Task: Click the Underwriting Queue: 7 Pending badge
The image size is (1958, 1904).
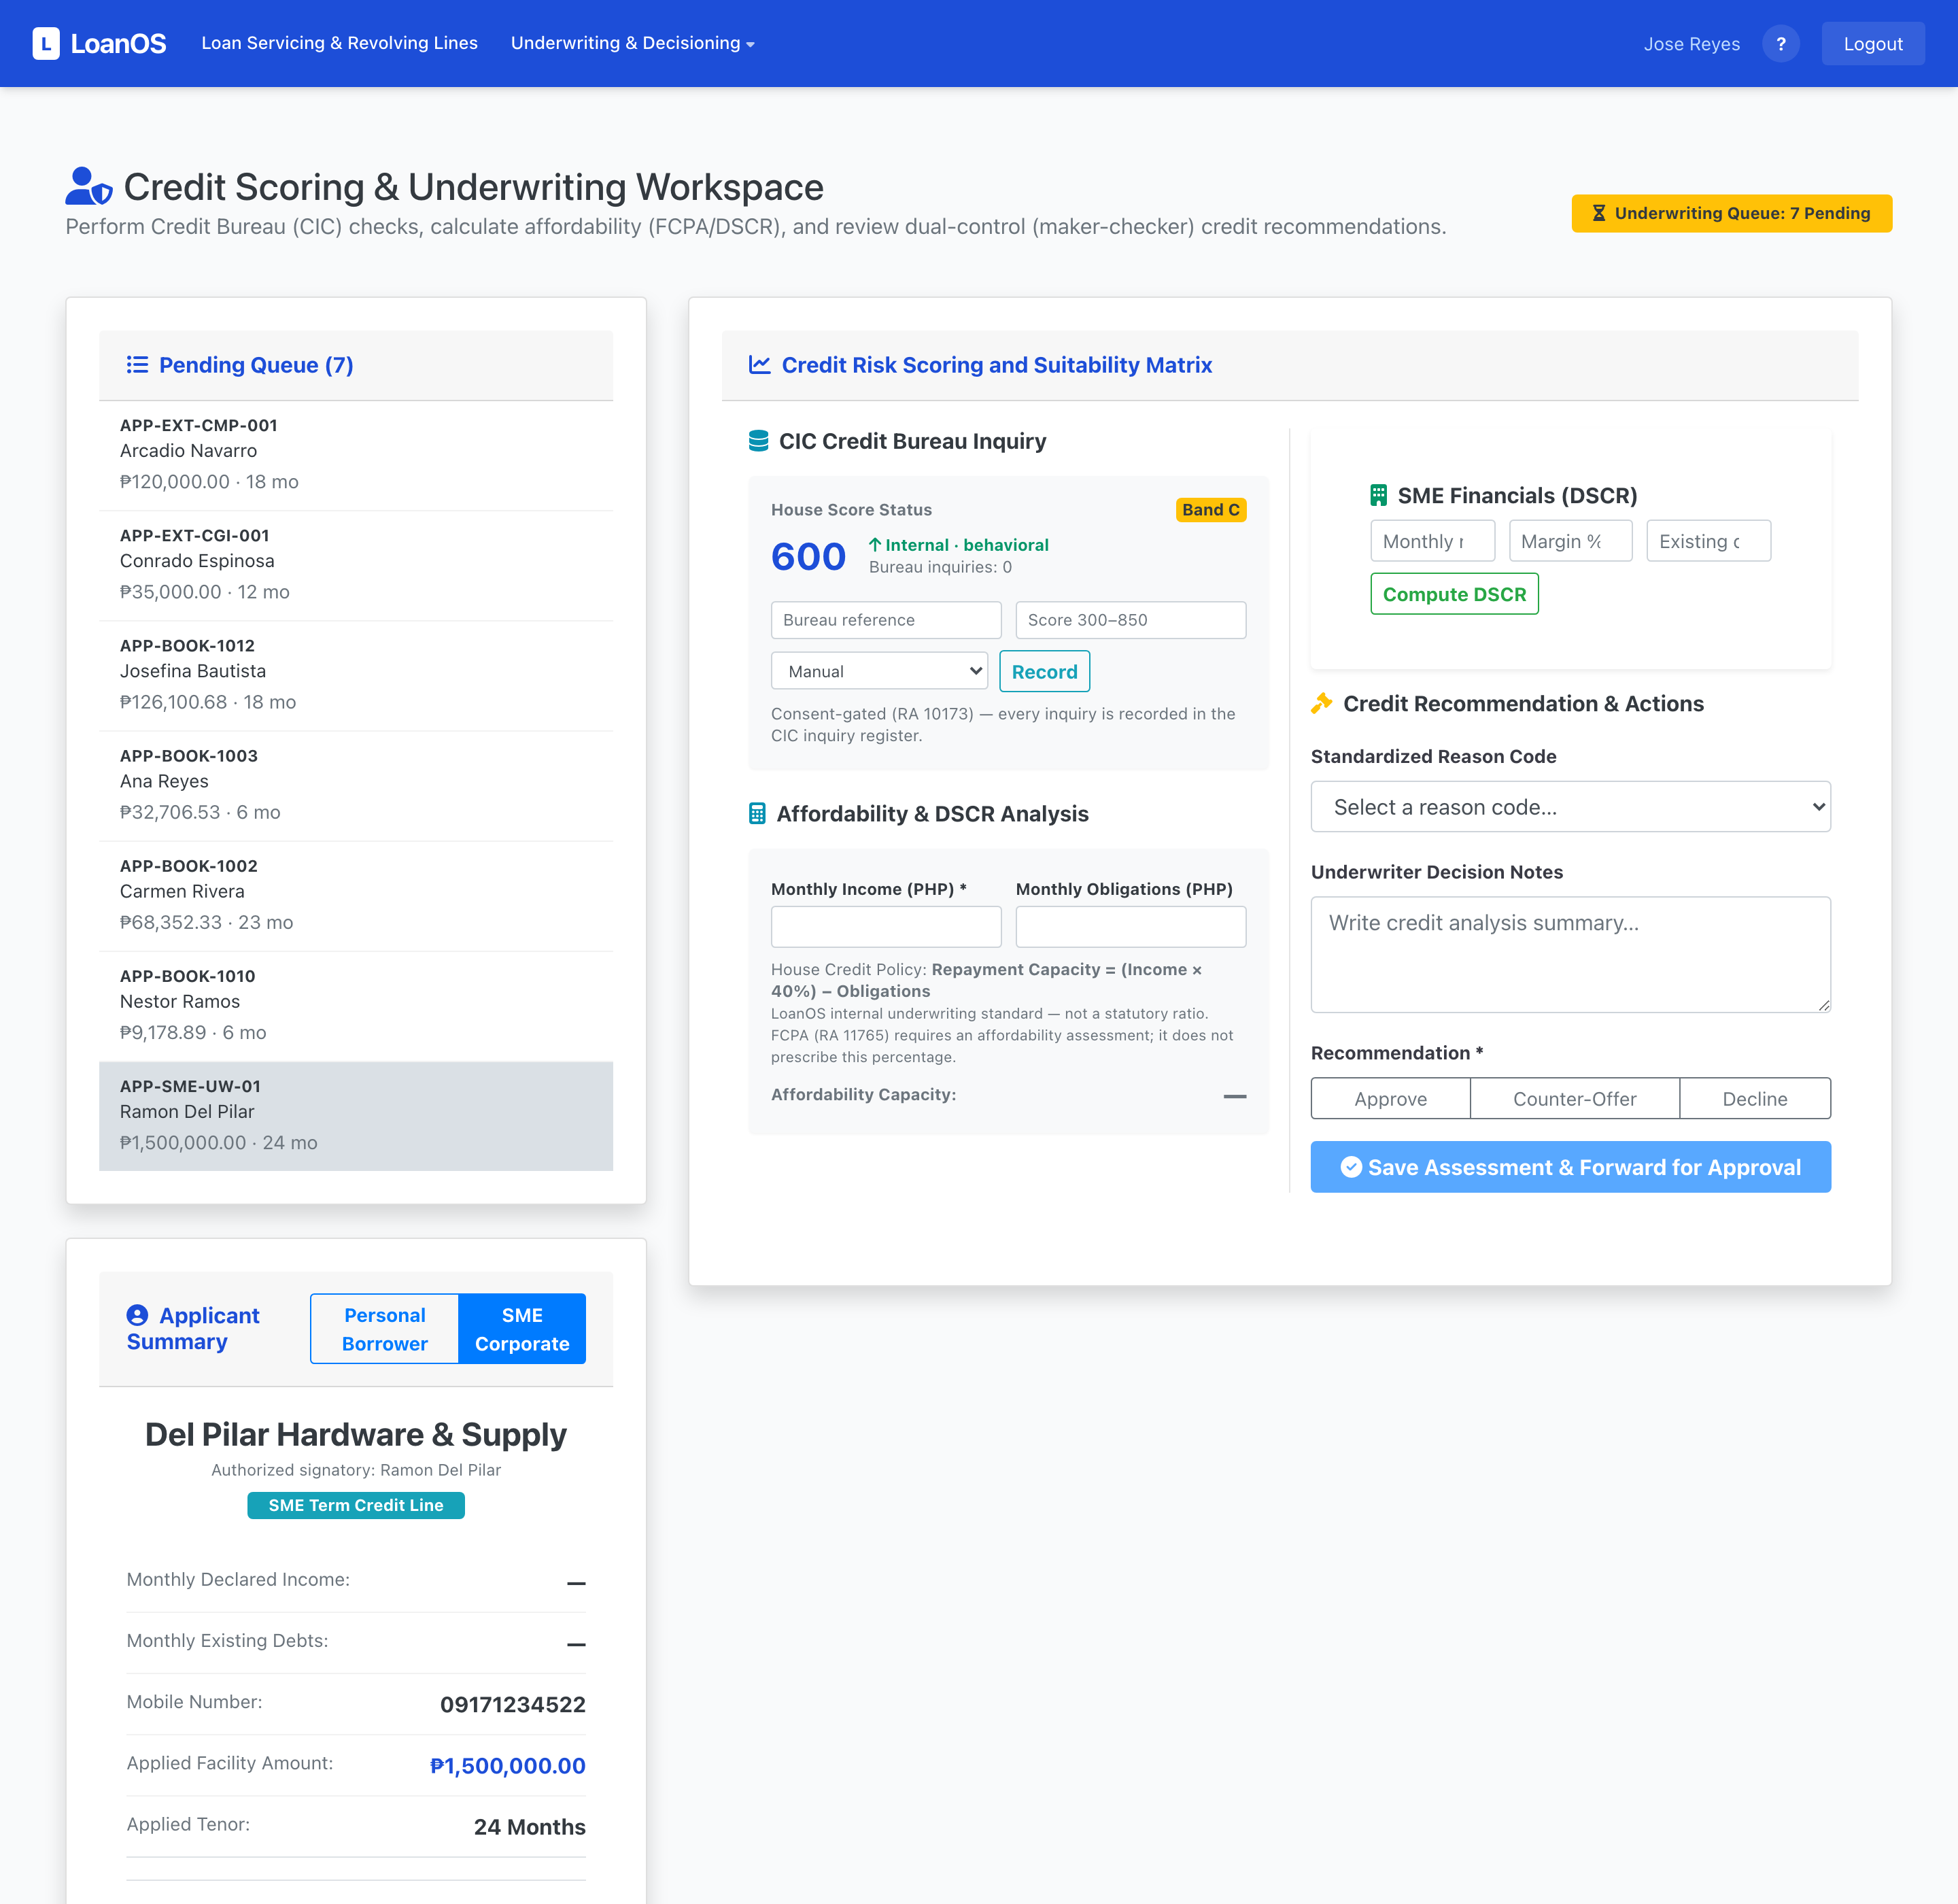Action: [1731, 213]
